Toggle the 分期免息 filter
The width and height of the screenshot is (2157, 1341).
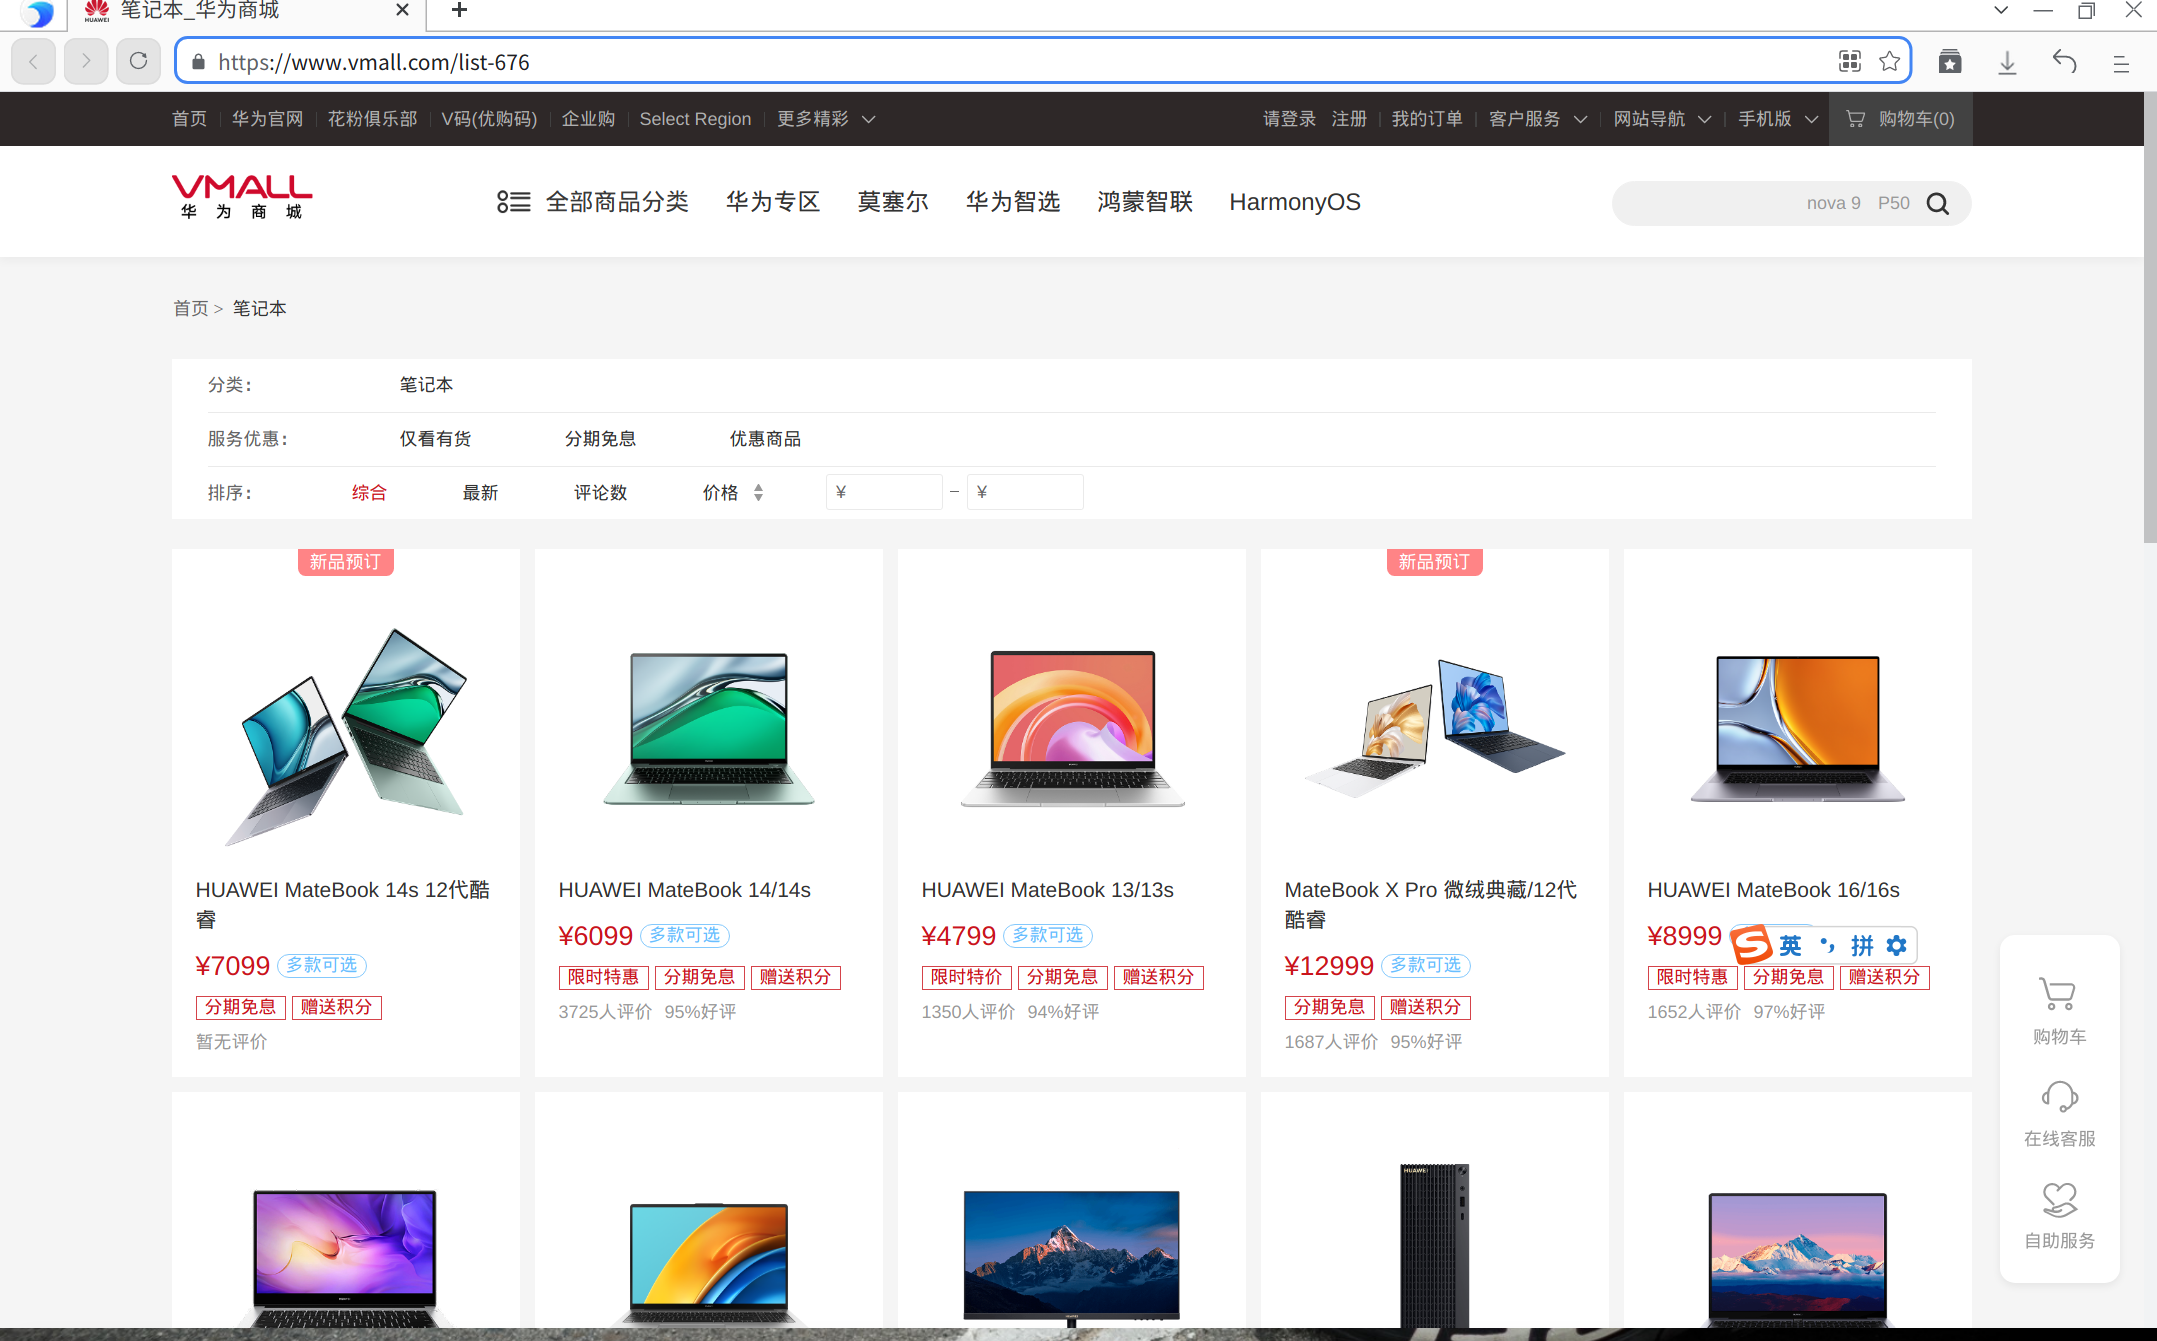coord(600,439)
